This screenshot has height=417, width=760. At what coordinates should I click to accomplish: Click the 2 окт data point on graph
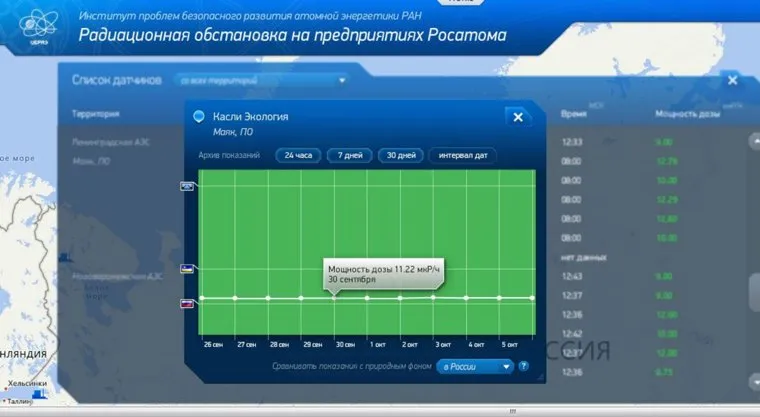[x=400, y=298]
